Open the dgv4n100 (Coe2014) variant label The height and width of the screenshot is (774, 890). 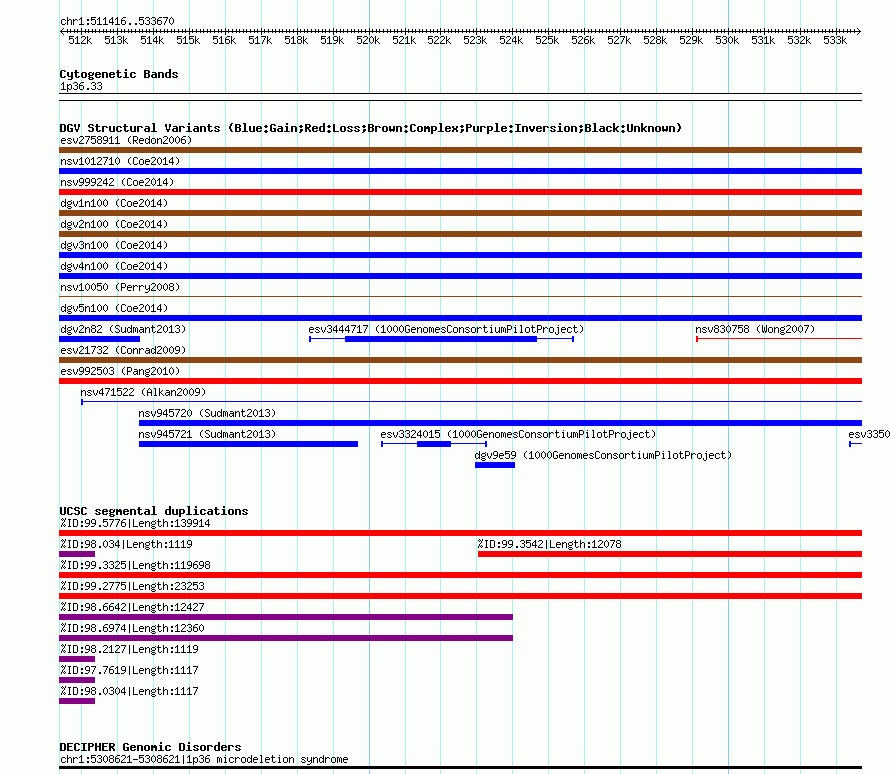(x=114, y=266)
